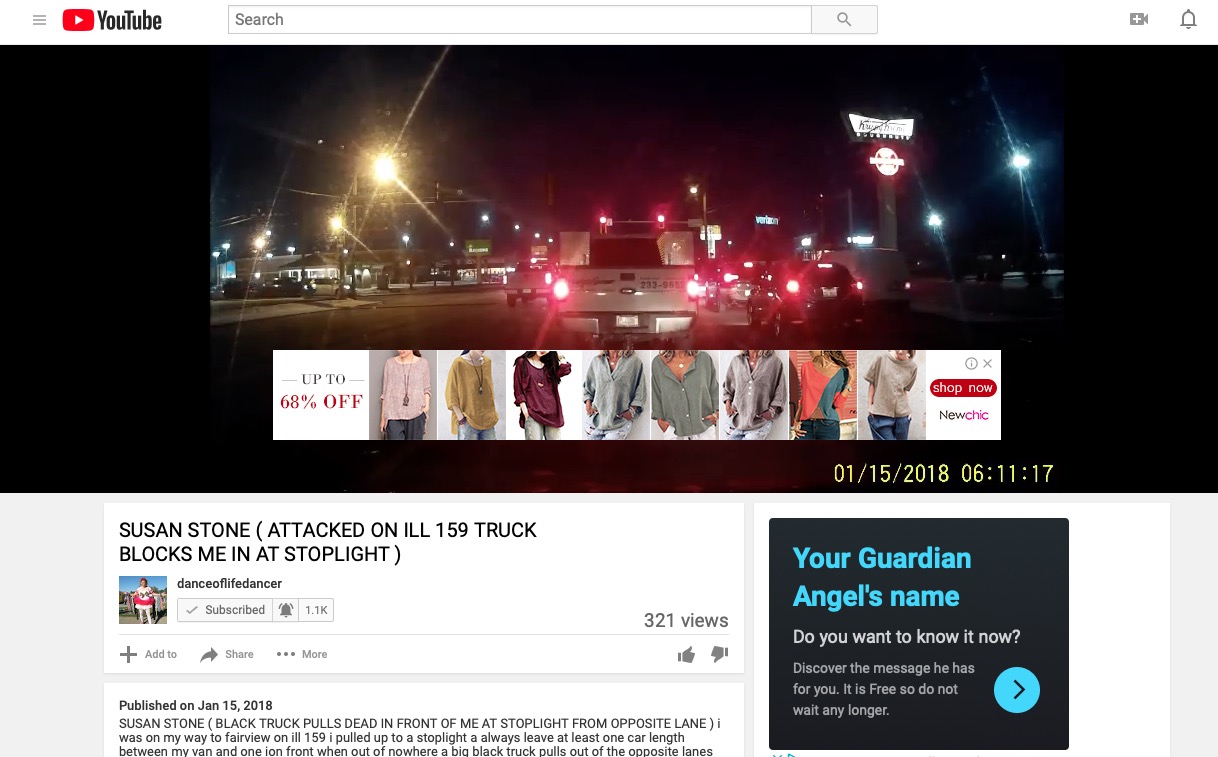Open the notifications bell in header
Viewport: 1218px width, 757px height.
[1188, 19]
